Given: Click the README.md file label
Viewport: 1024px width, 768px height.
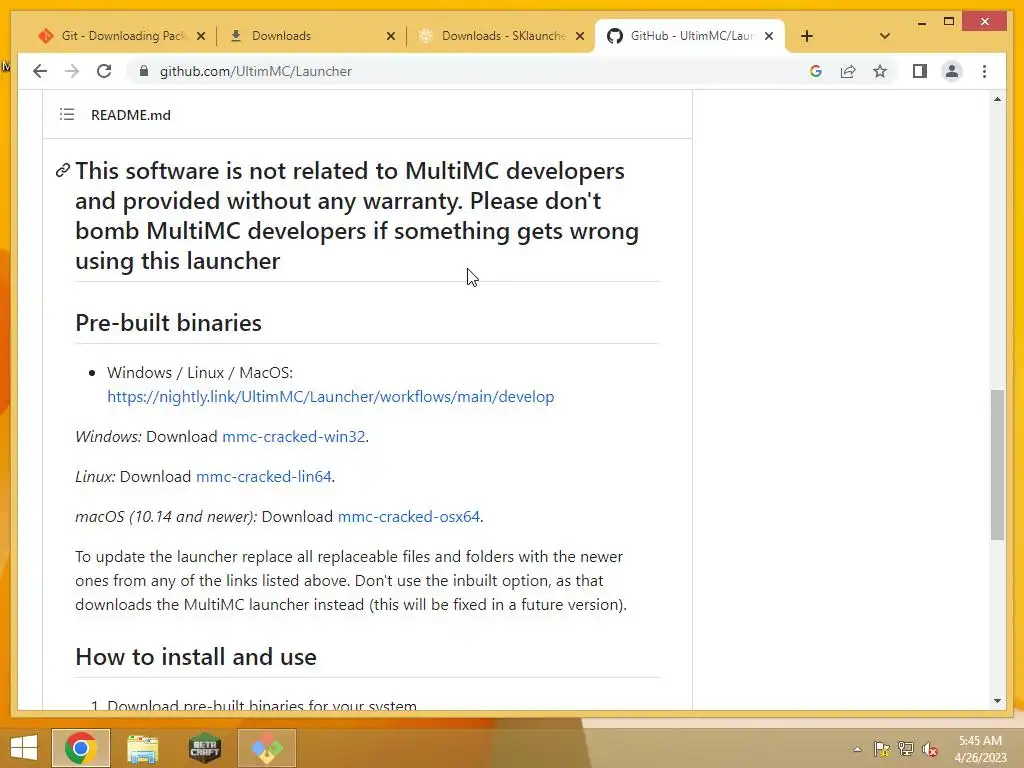Looking at the screenshot, I should click(131, 115).
